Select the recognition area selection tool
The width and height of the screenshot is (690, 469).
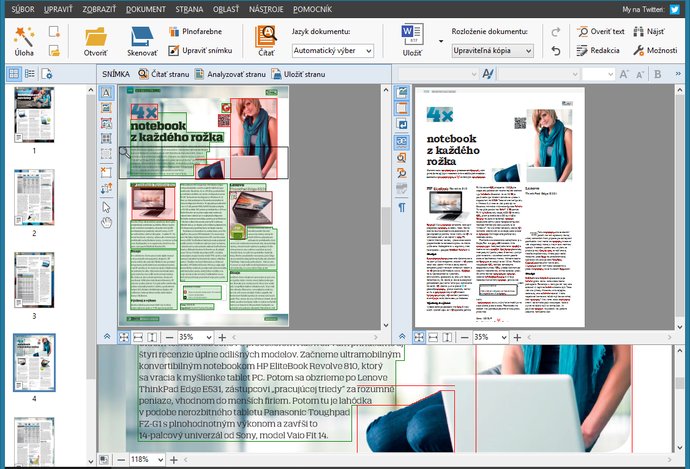(x=106, y=154)
